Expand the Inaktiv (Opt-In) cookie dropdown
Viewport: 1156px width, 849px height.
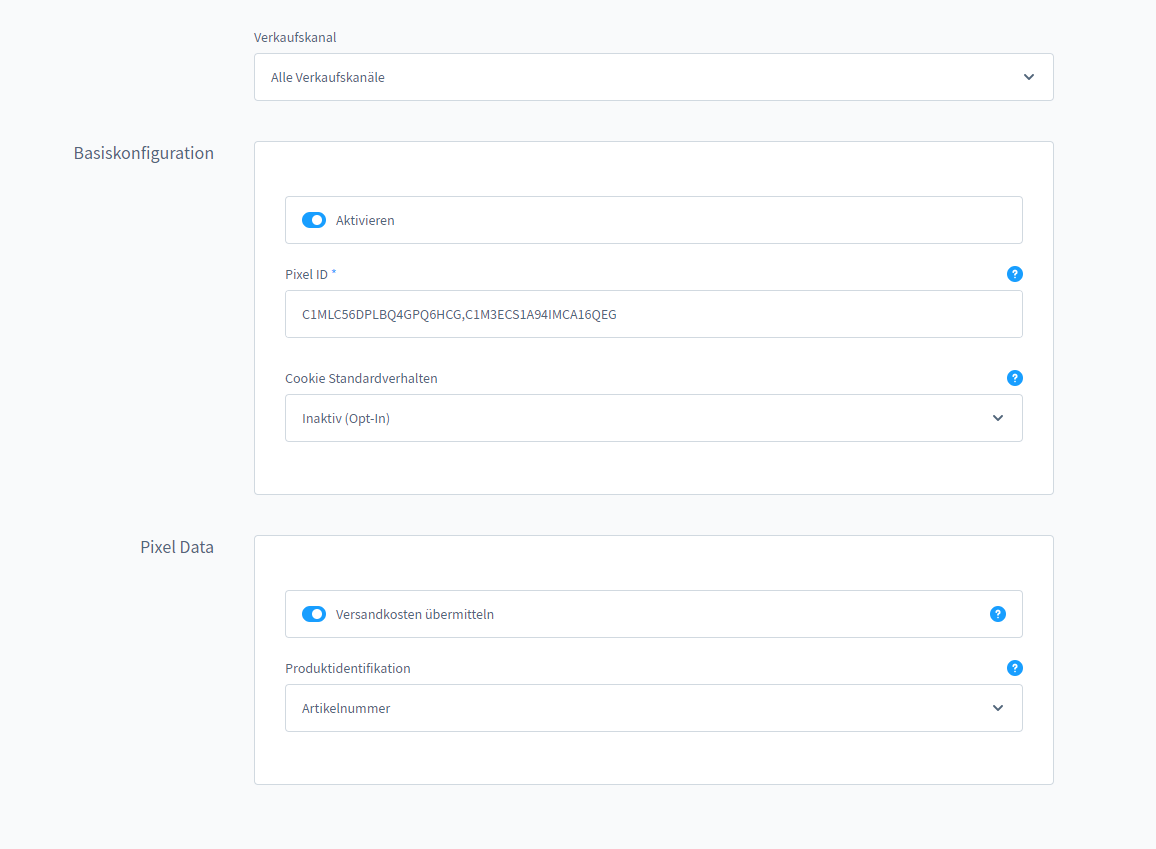tap(640, 418)
